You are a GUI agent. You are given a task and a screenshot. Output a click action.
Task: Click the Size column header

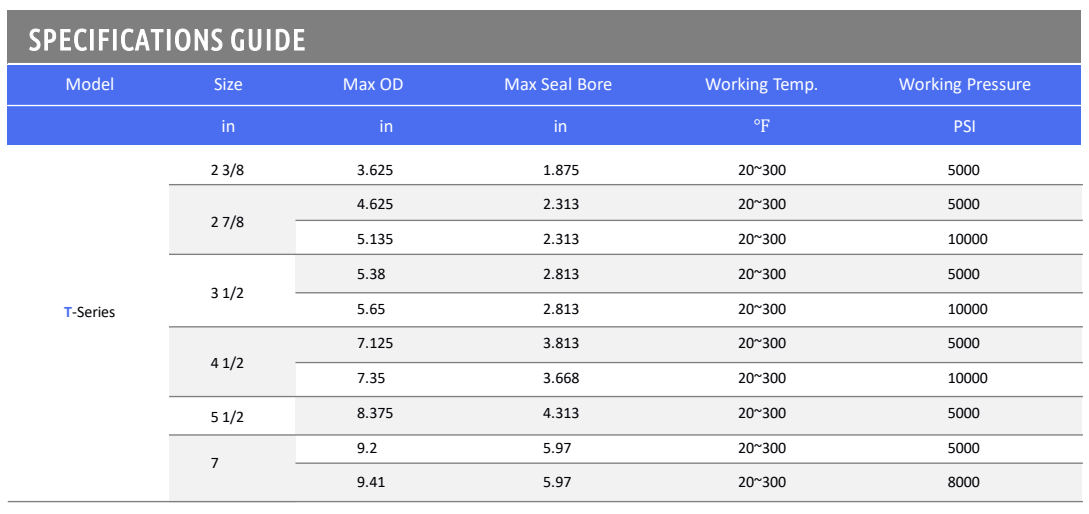[228, 85]
